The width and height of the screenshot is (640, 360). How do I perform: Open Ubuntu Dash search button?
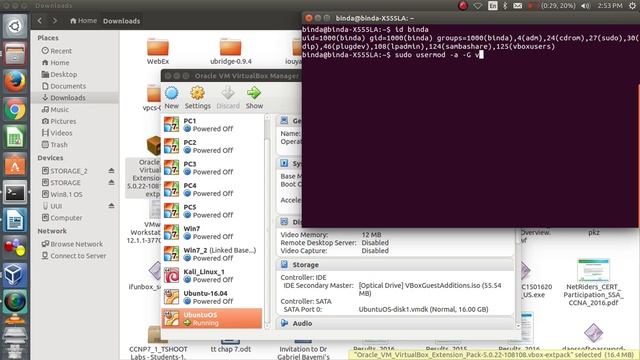(x=15, y=26)
